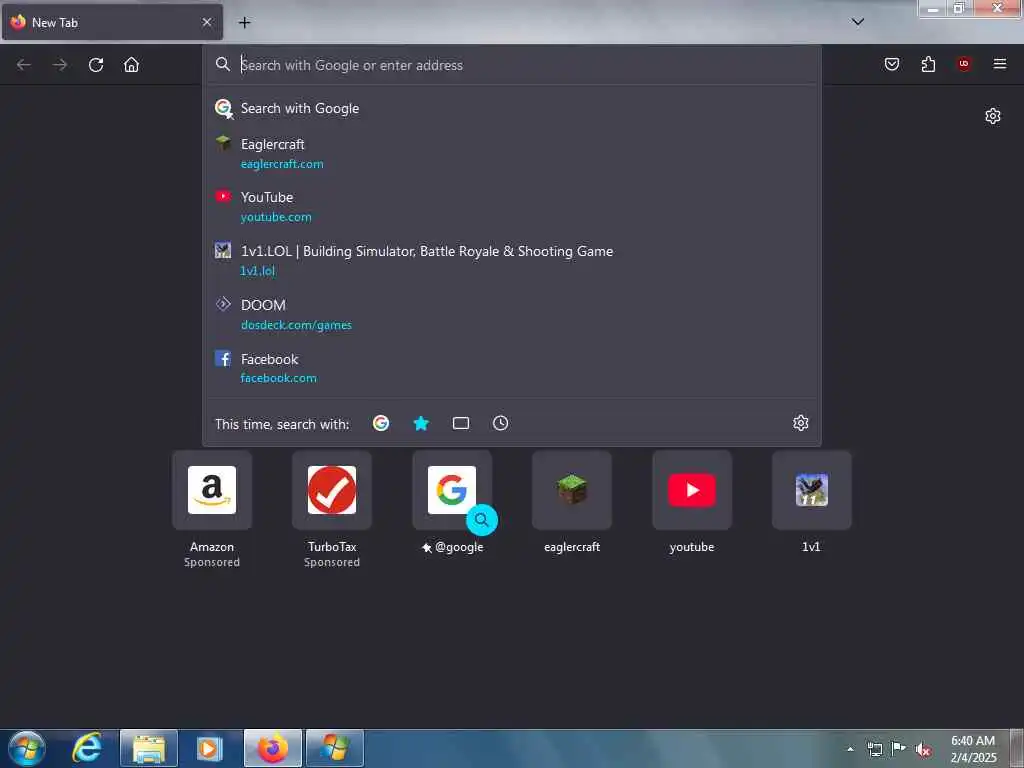Screen dimensions: 1024x768
Task: Choose the Search with Google suggestion
Action: (x=512, y=108)
